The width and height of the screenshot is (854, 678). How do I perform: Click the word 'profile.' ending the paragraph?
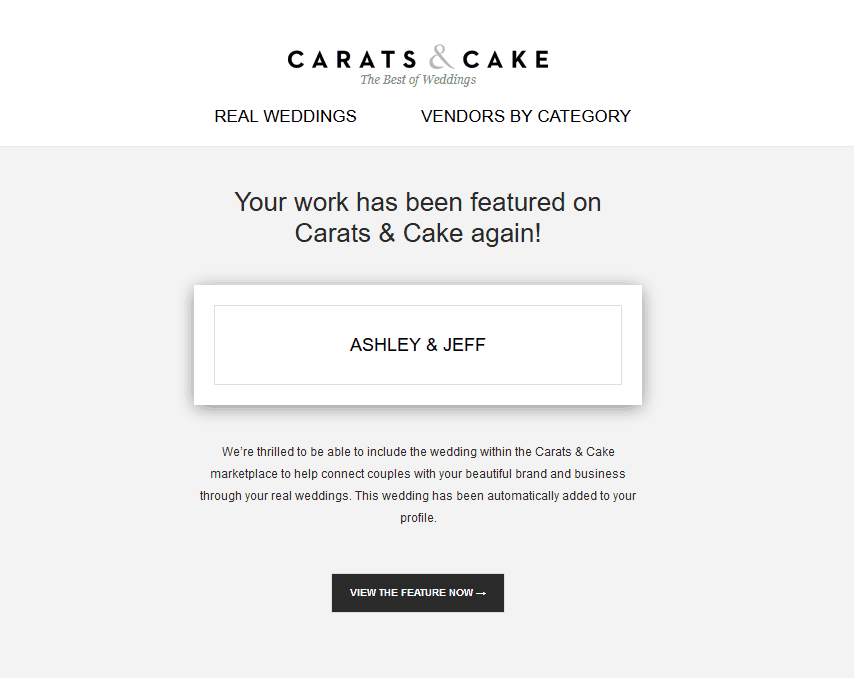(x=418, y=518)
